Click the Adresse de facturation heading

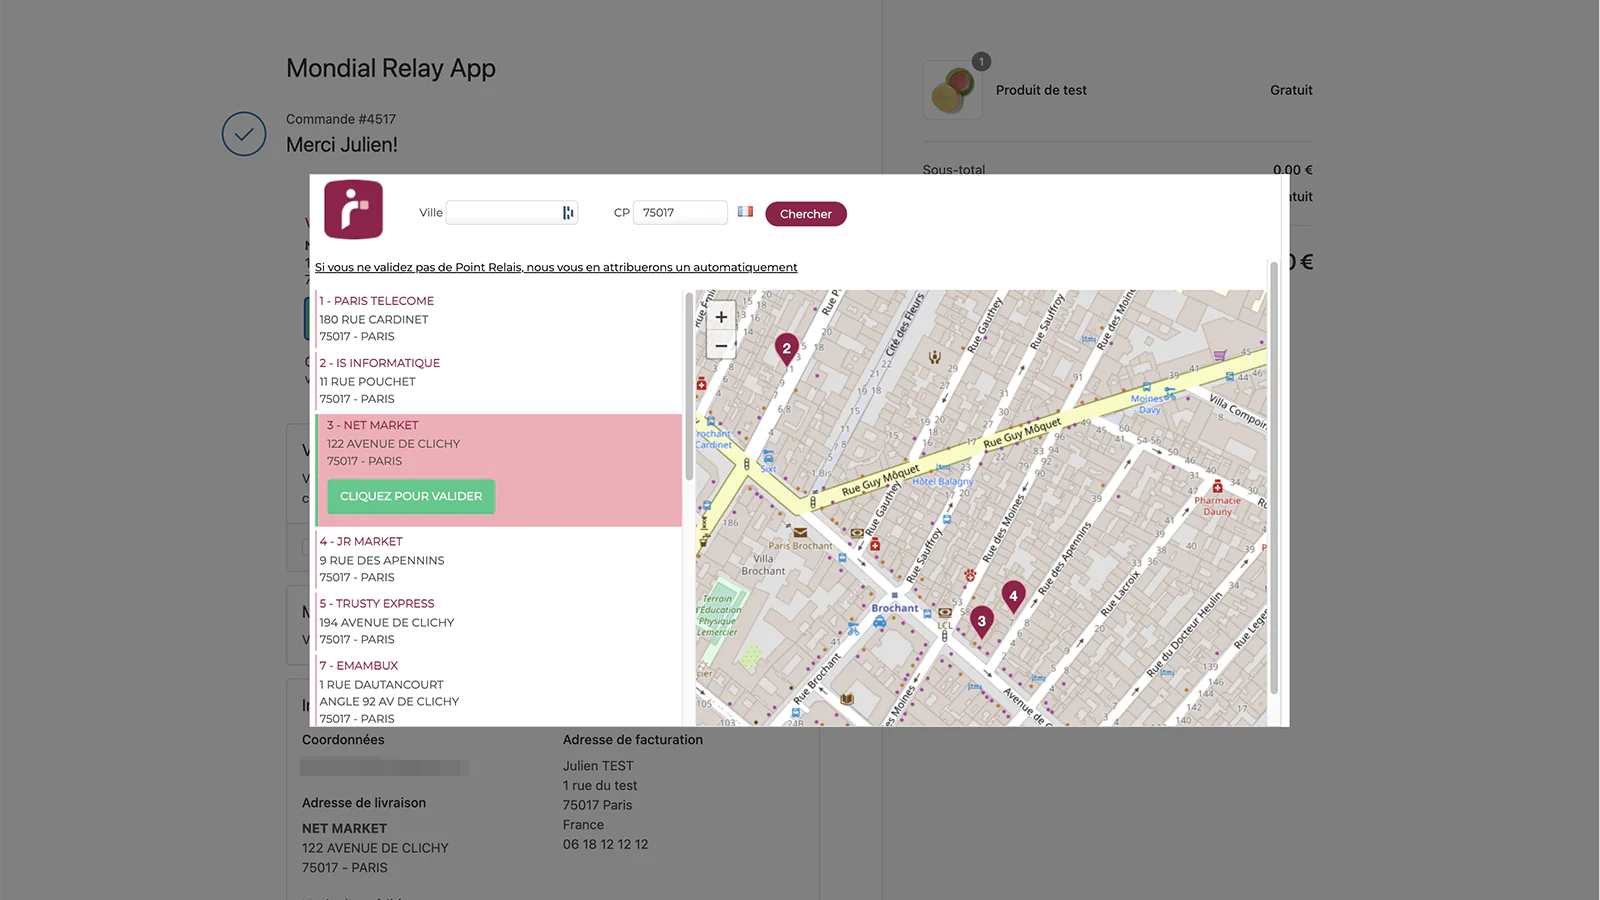633,740
